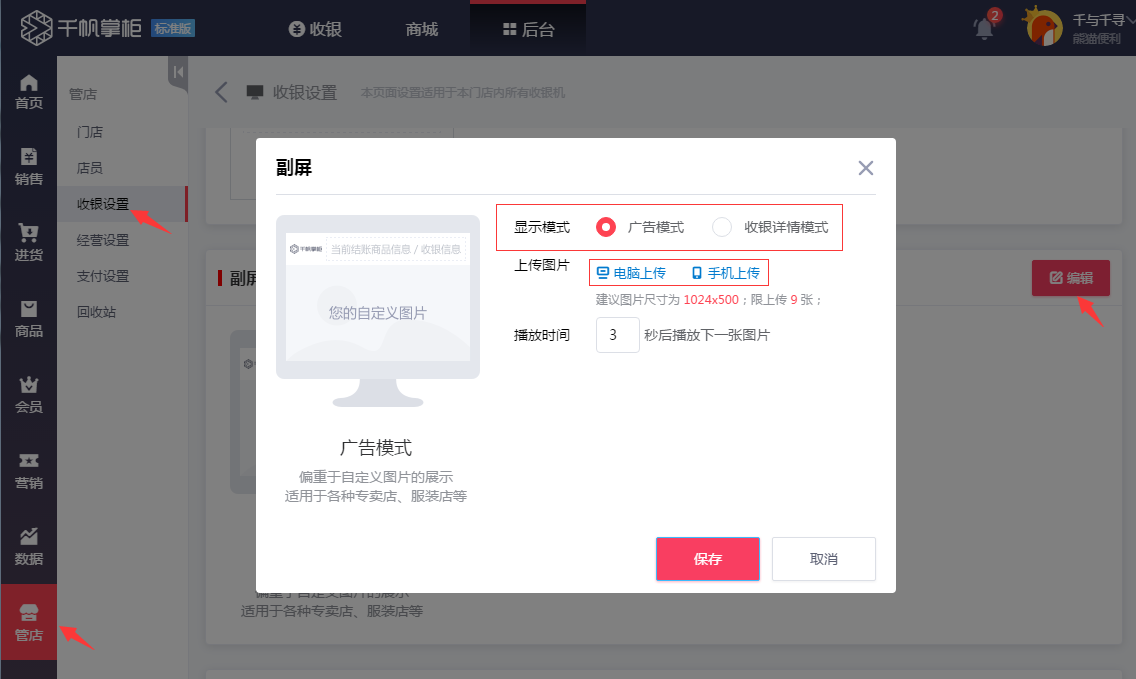Select the 销售 (Sales) sidebar icon
Image resolution: width=1136 pixels, height=679 pixels.
29,169
